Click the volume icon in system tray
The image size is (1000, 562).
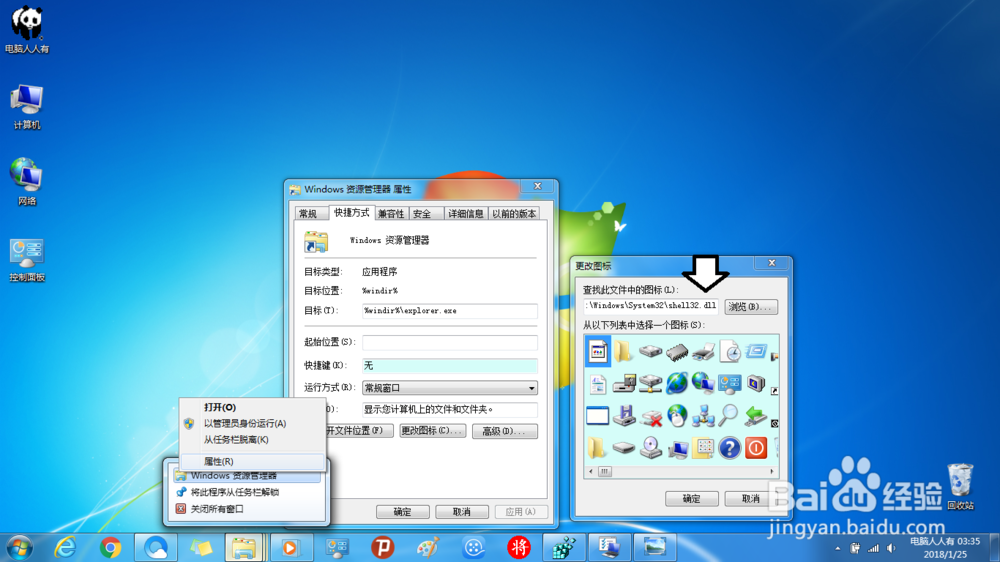(x=892, y=549)
